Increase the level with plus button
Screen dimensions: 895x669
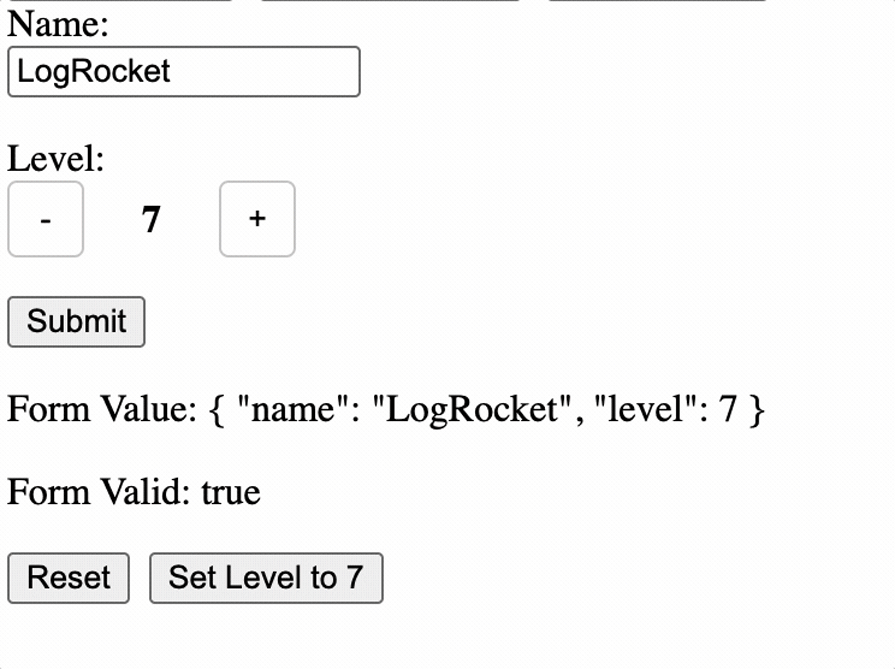[x=257, y=219]
